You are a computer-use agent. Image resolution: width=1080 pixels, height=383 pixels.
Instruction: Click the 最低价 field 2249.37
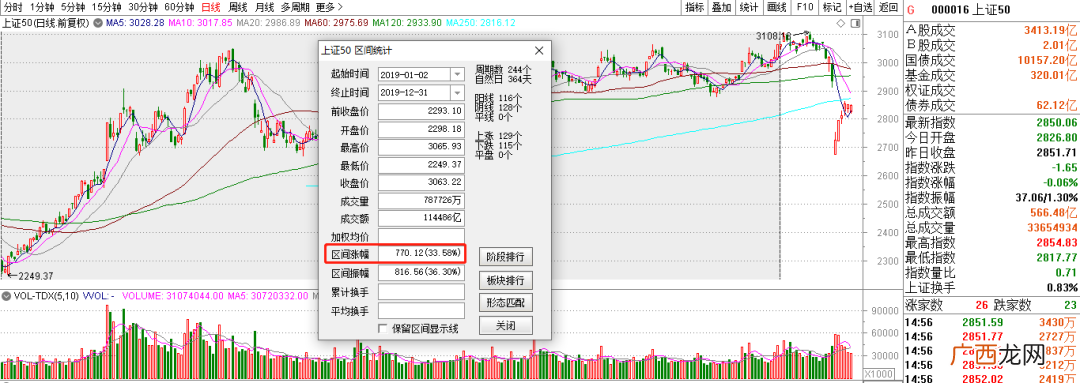(422, 165)
